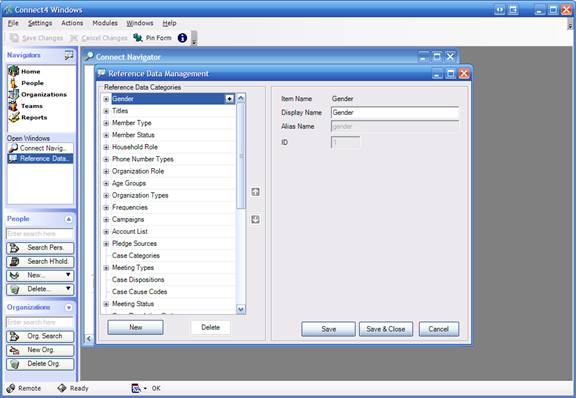Expand the Household Role tree node
This screenshot has height=398, width=576.
click(x=106, y=147)
